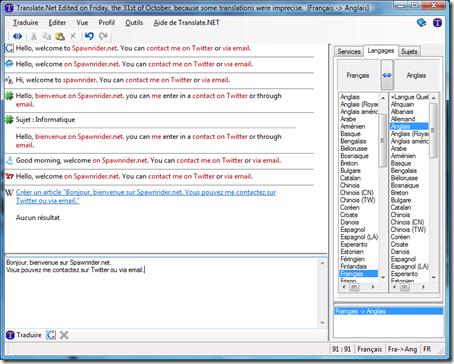Image resolution: width=454 pixels, height=364 pixels.
Task: Open the Editer menu
Action: pyautogui.click(x=57, y=23)
